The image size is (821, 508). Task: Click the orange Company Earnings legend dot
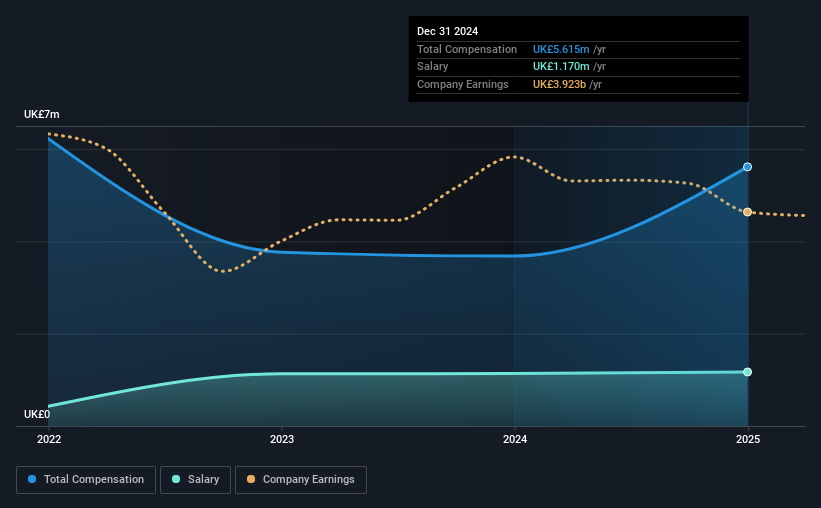pos(251,479)
